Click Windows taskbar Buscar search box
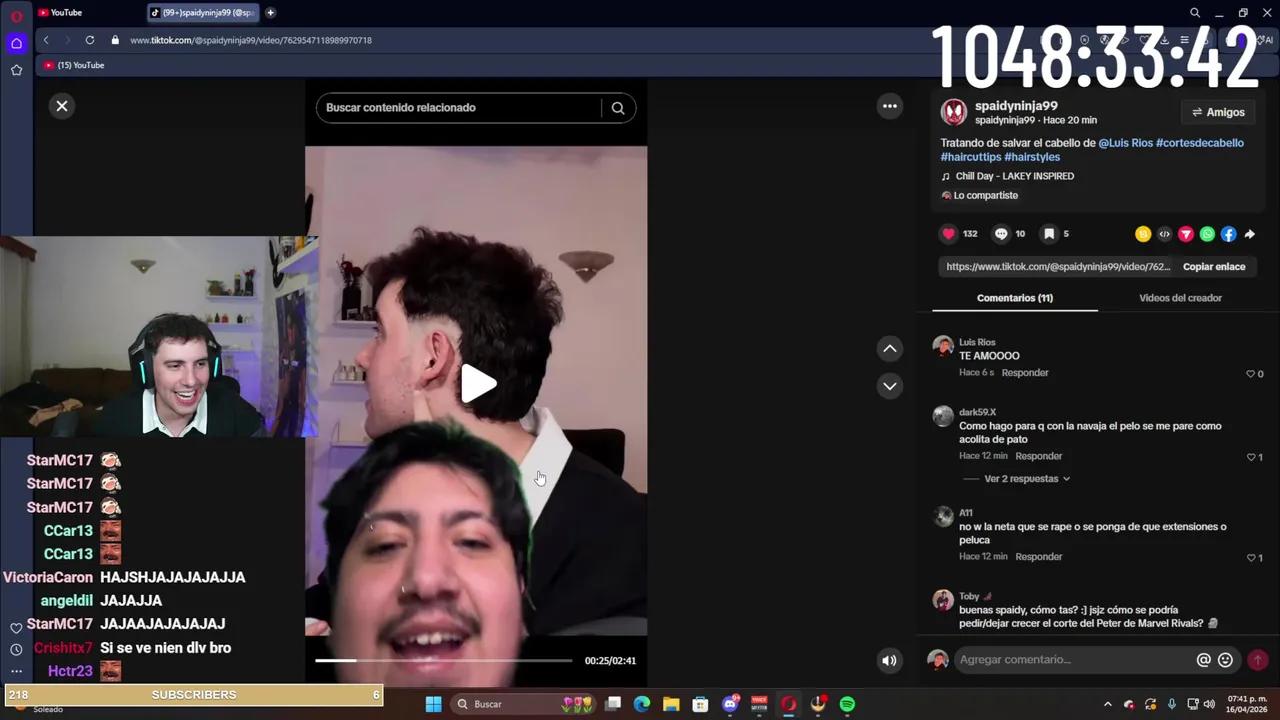This screenshot has width=1280, height=720. pos(524,704)
